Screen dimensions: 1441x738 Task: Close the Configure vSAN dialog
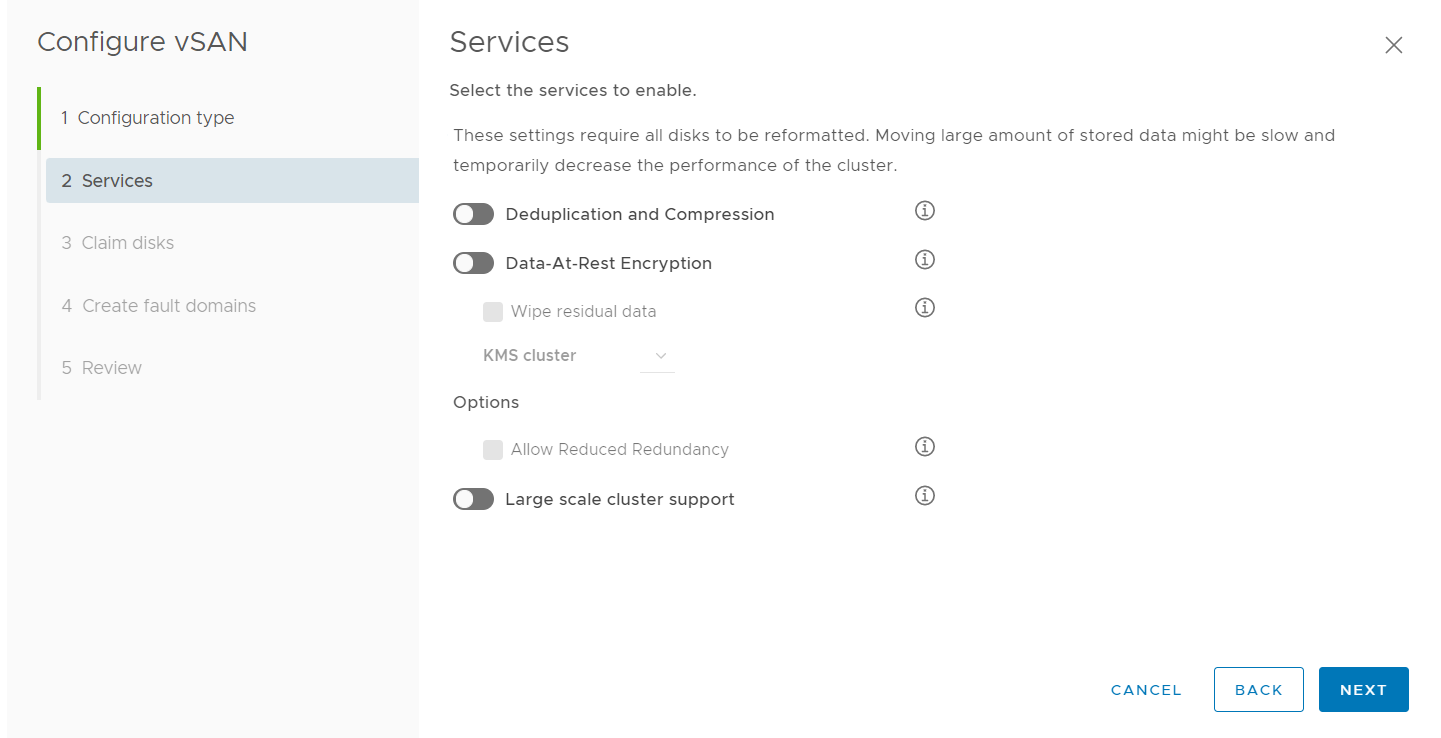click(x=1393, y=45)
